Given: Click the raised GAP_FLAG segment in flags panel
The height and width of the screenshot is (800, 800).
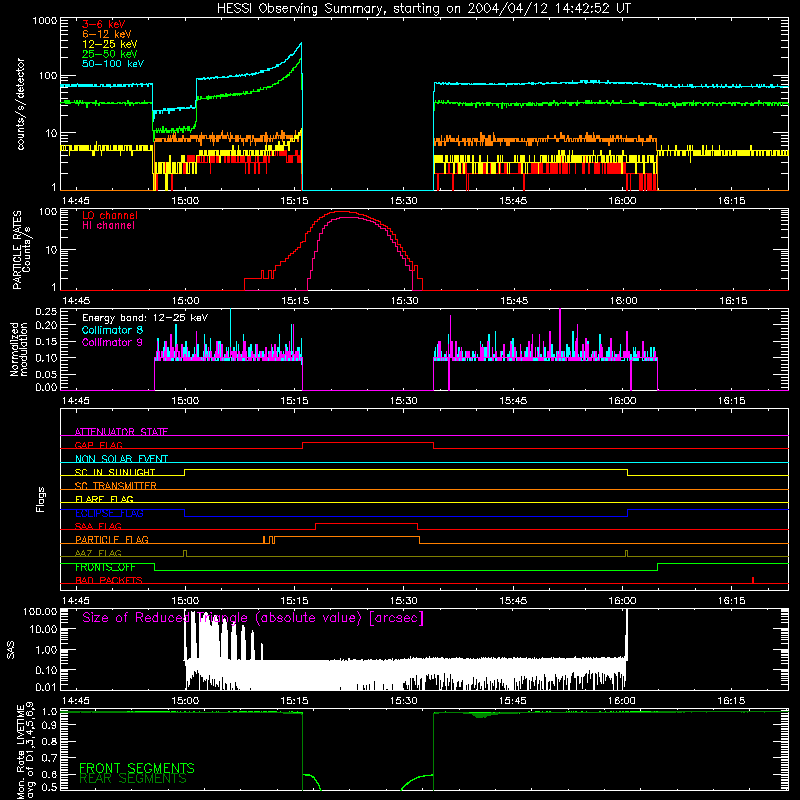Looking at the screenshot, I should tap(368, 443).
